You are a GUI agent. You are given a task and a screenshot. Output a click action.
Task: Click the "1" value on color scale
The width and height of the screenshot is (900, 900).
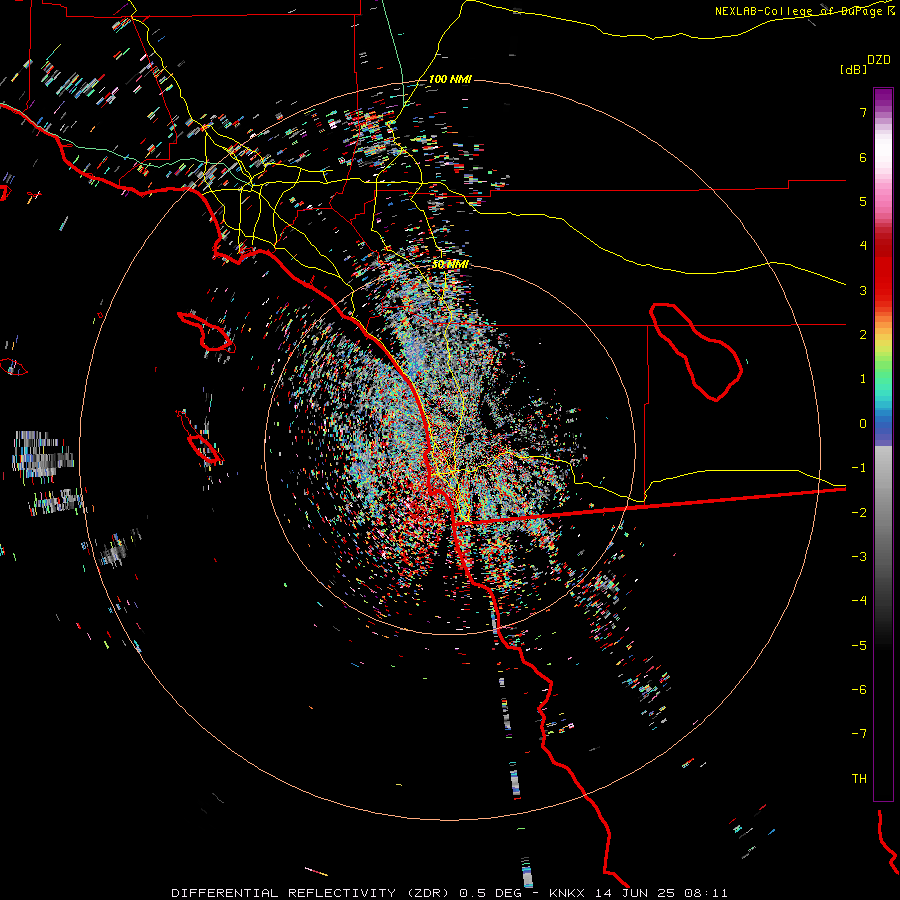(x=863, y=379)
